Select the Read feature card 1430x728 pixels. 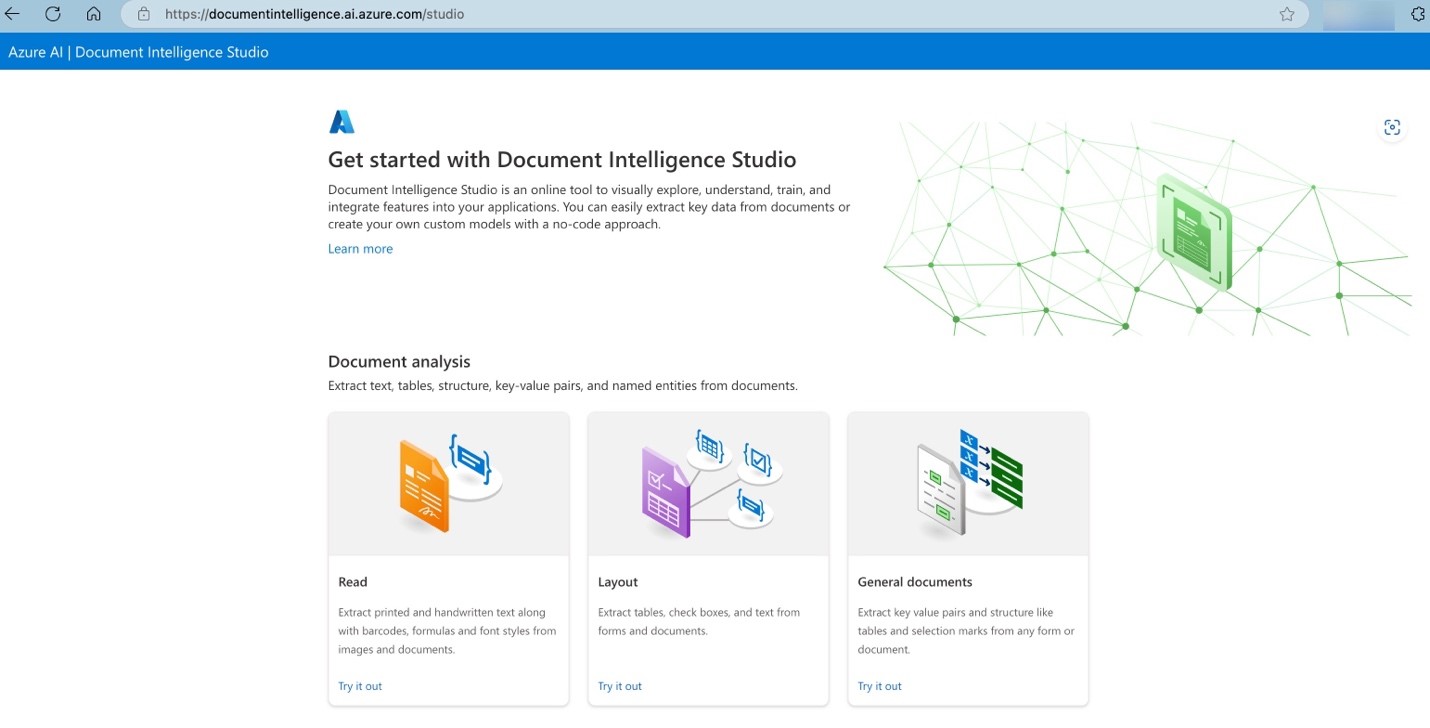click(448, 557)
